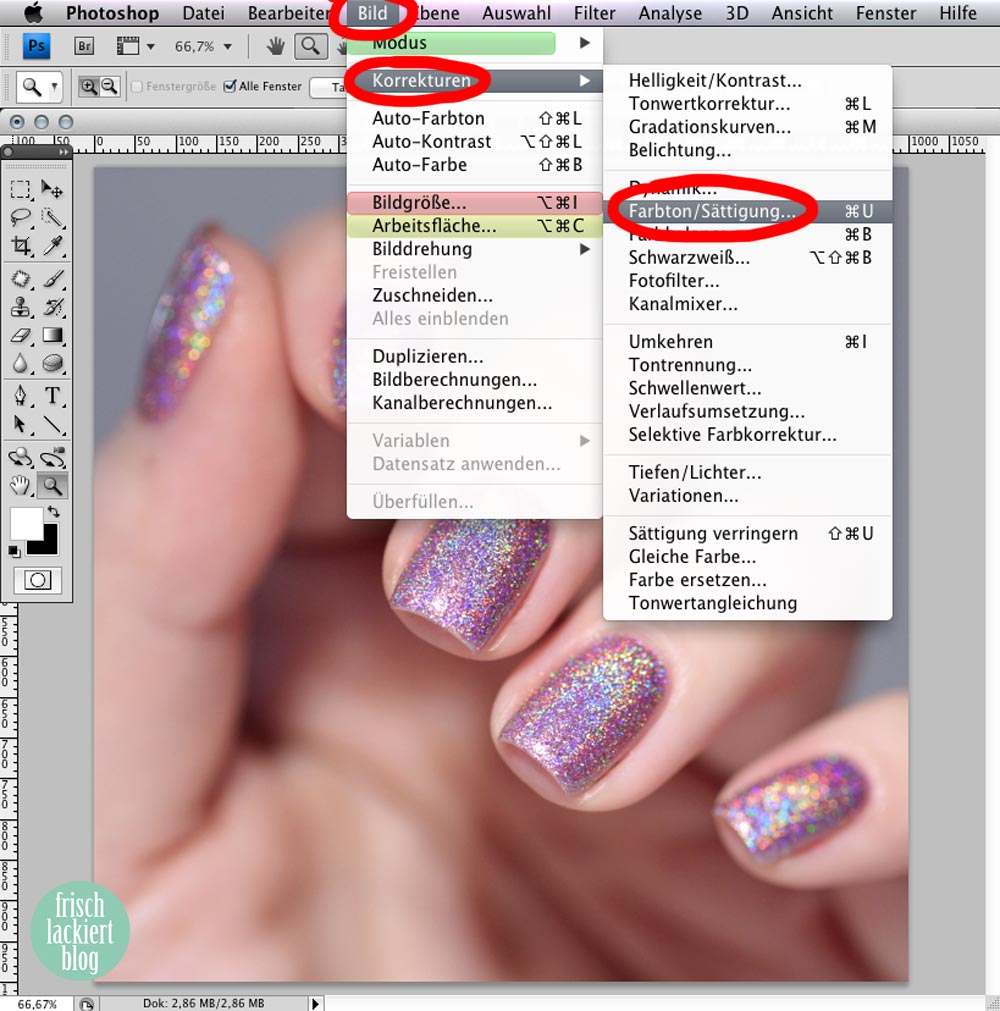Select the Gradient tool

coord(52,335)
